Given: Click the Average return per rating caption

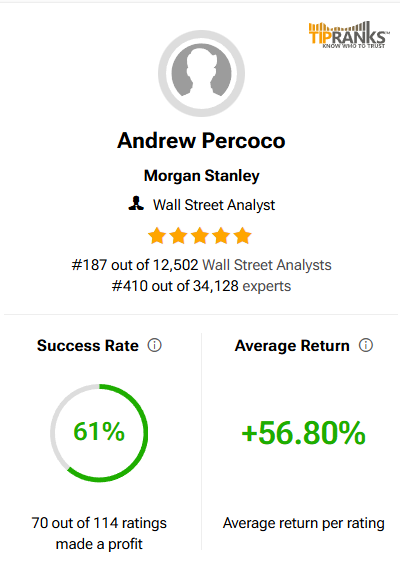Looking at the screenshot, I should coord(303,523).
